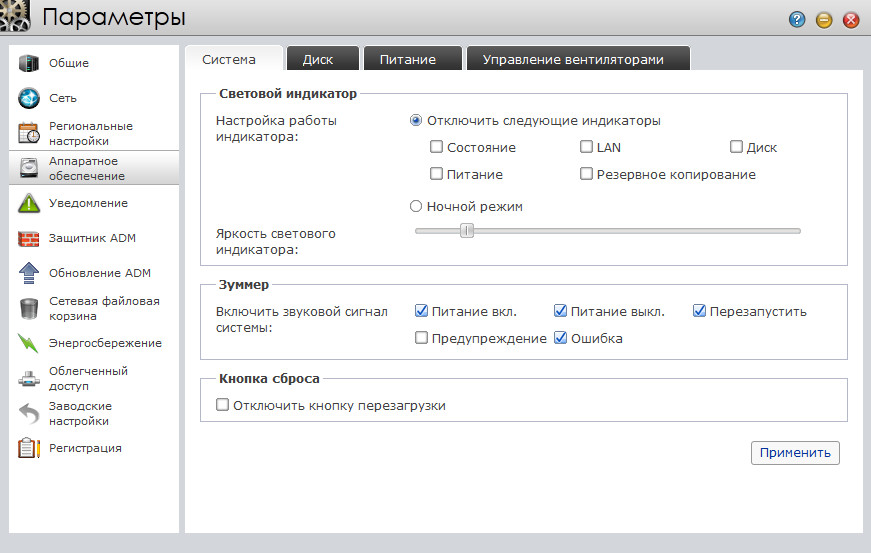
Task: Select the Сеть globe icon
Action: coord(29,98)
